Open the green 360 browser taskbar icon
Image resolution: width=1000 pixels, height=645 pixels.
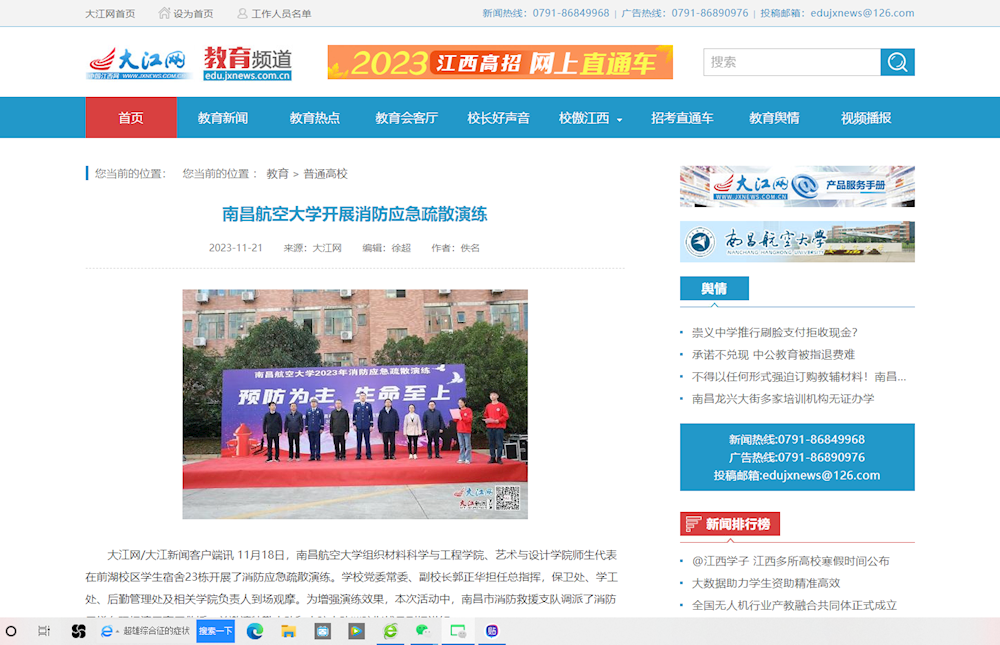390,631
